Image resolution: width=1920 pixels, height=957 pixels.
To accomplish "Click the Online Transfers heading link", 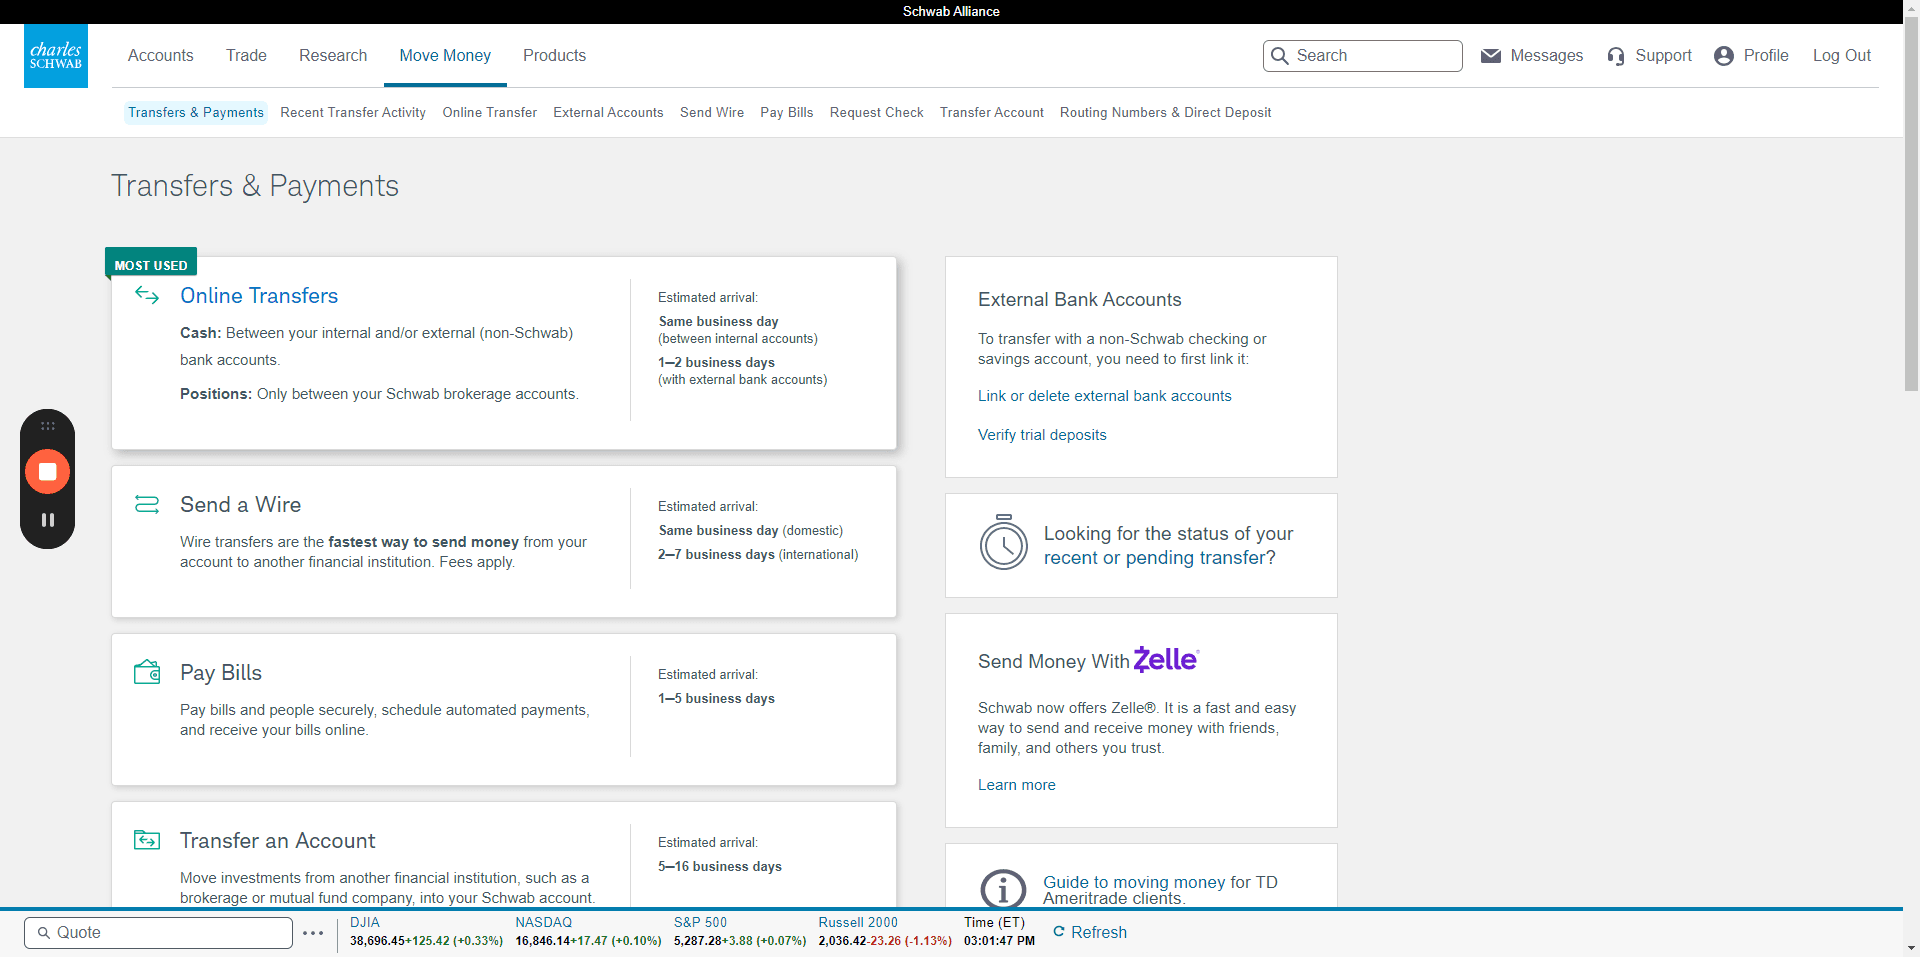I will (x=259, y=296).
